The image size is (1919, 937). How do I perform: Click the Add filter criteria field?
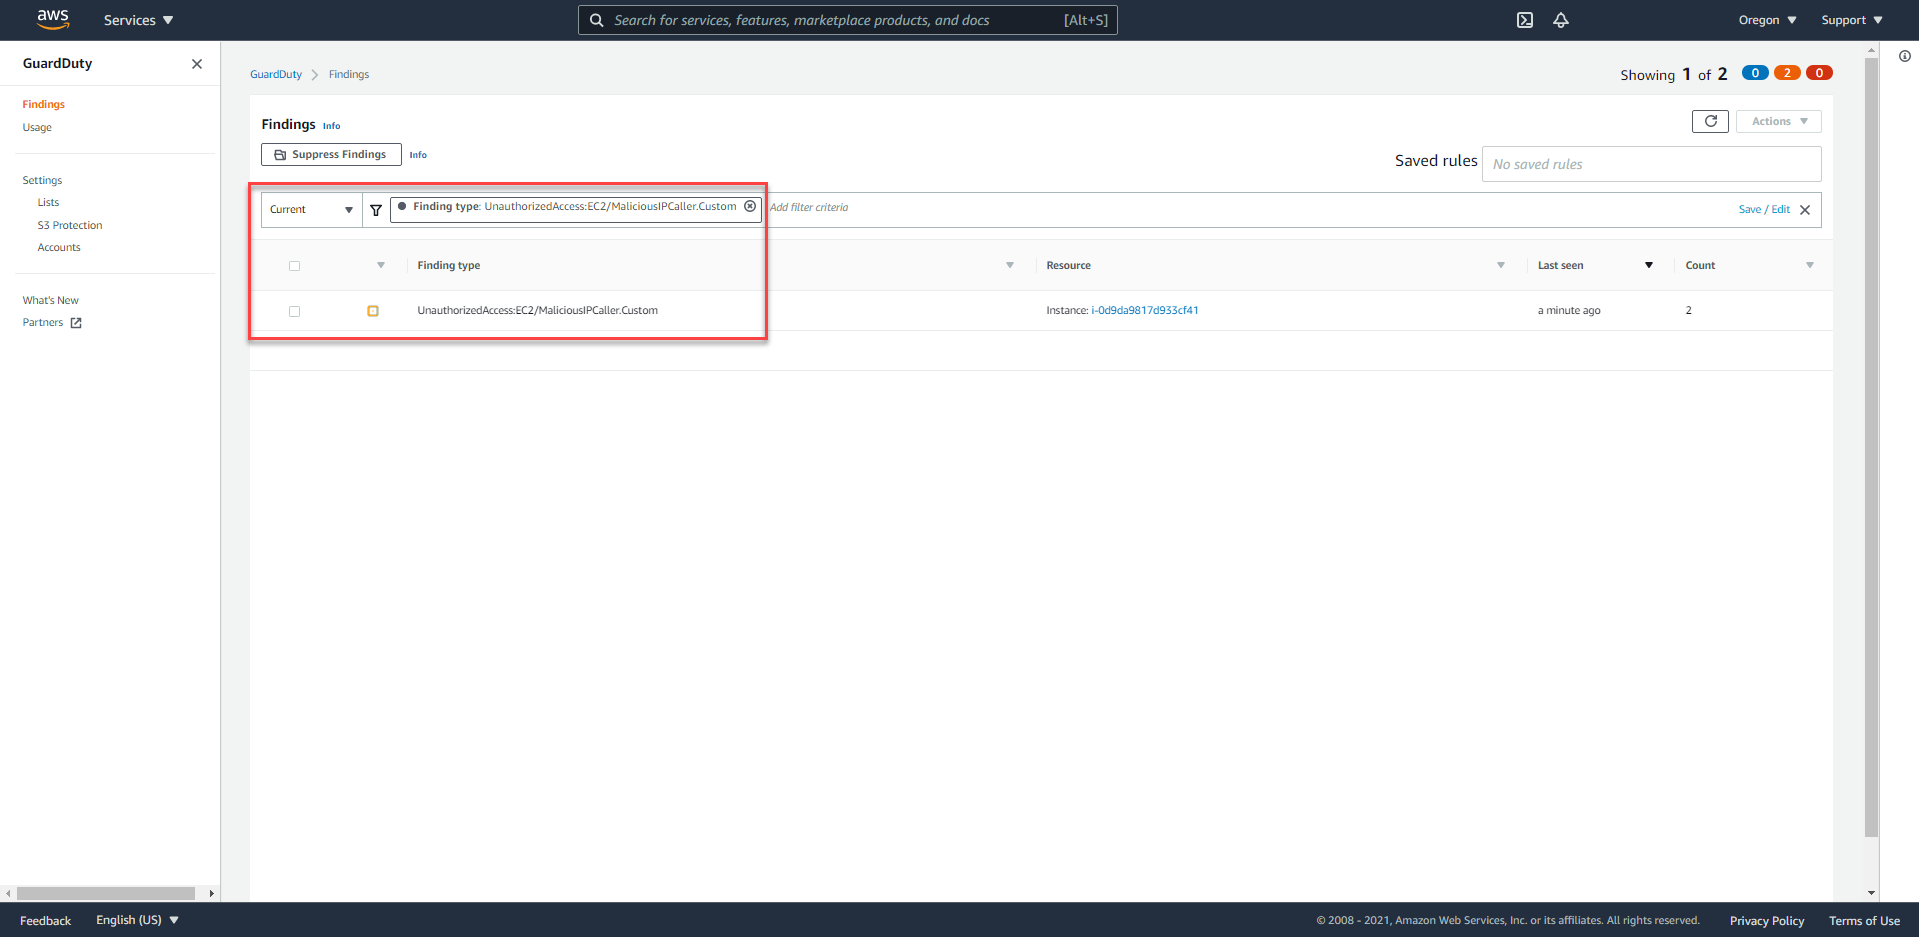[x=809, y=207]
